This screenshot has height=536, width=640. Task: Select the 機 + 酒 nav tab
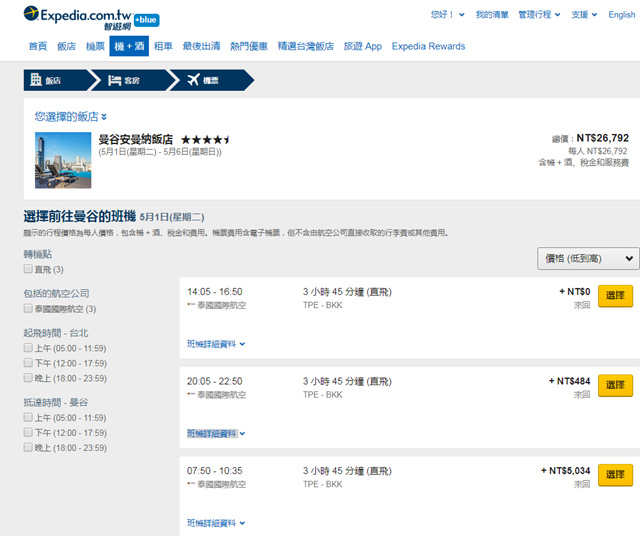pyautogui.click(x=129, y=46)
